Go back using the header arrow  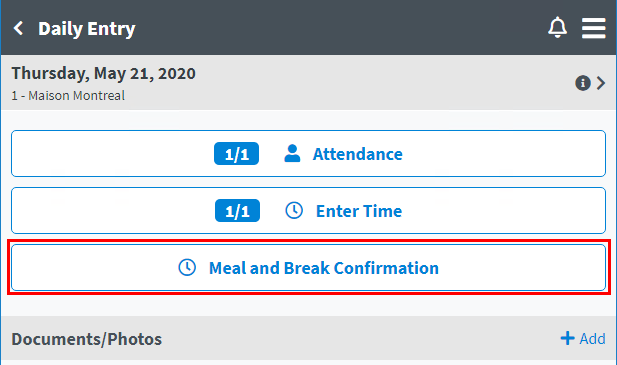point(18,28)
